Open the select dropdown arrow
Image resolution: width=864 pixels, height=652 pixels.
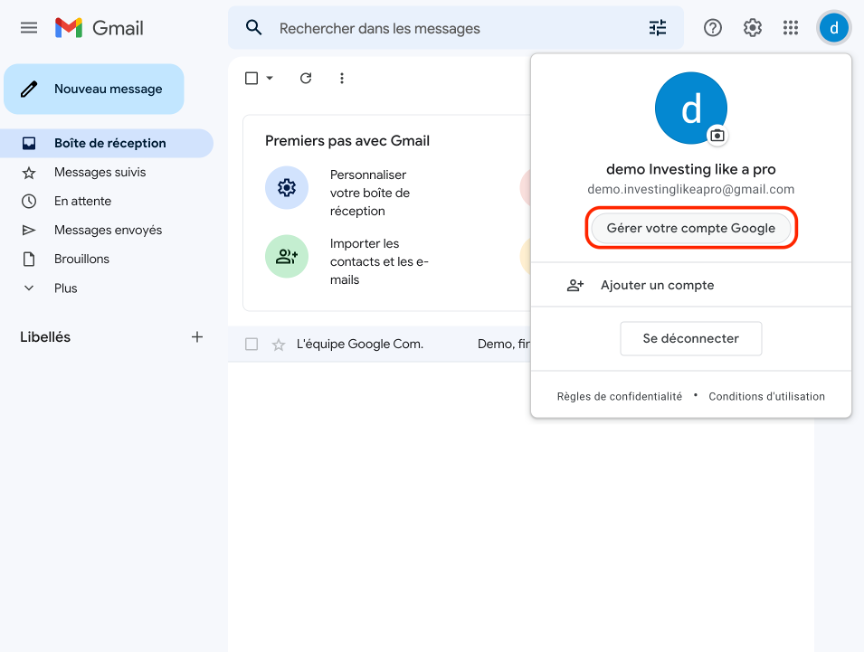coord(269,78)
